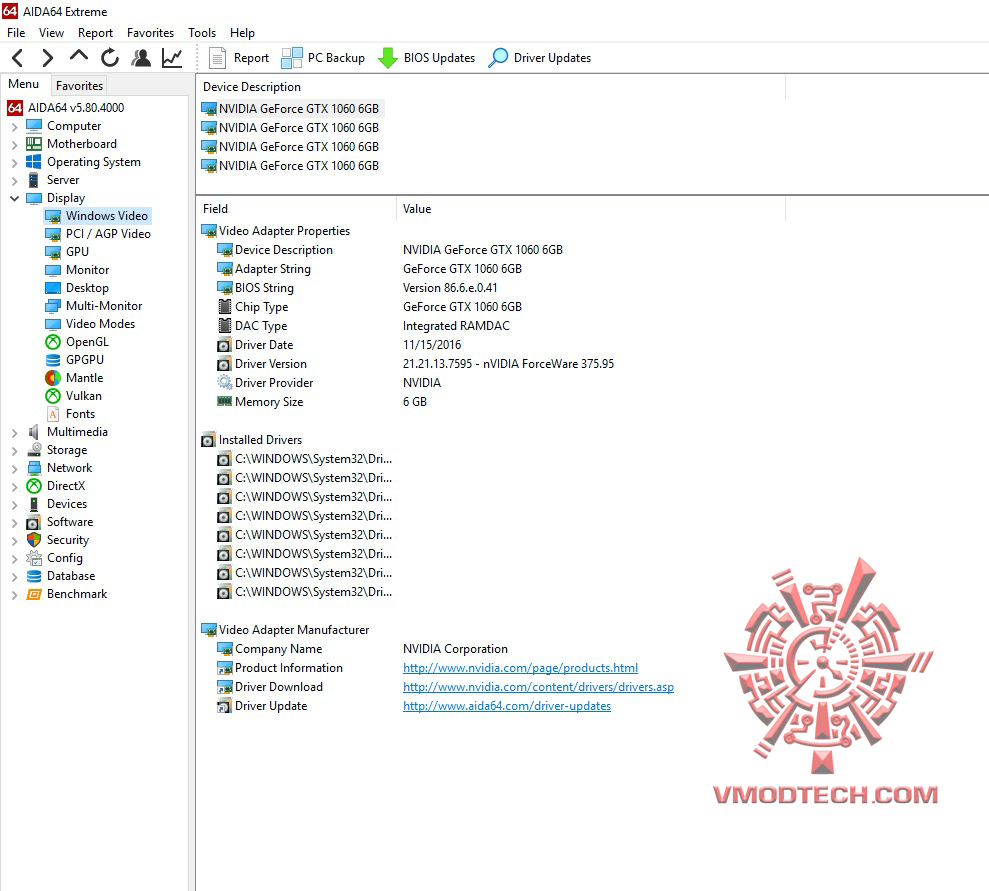The image size is (989, 891).
Task: Click the Mantle icon in tree
Action: [x=53, y=378]
